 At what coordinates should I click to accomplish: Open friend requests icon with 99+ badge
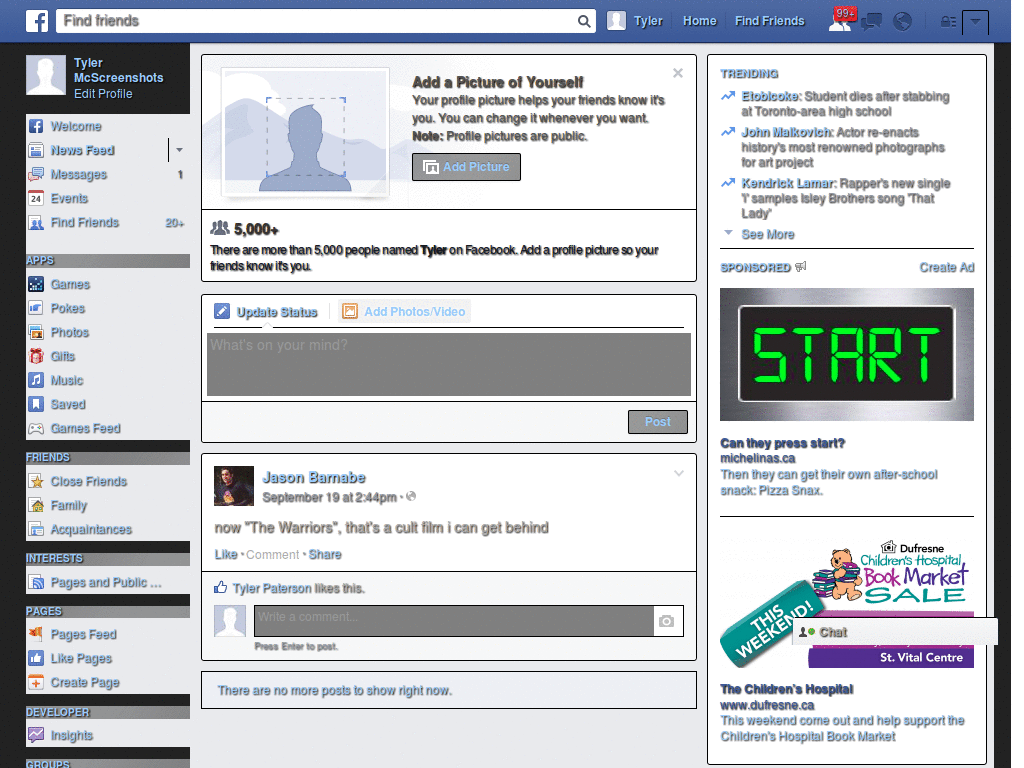[841, 20]
